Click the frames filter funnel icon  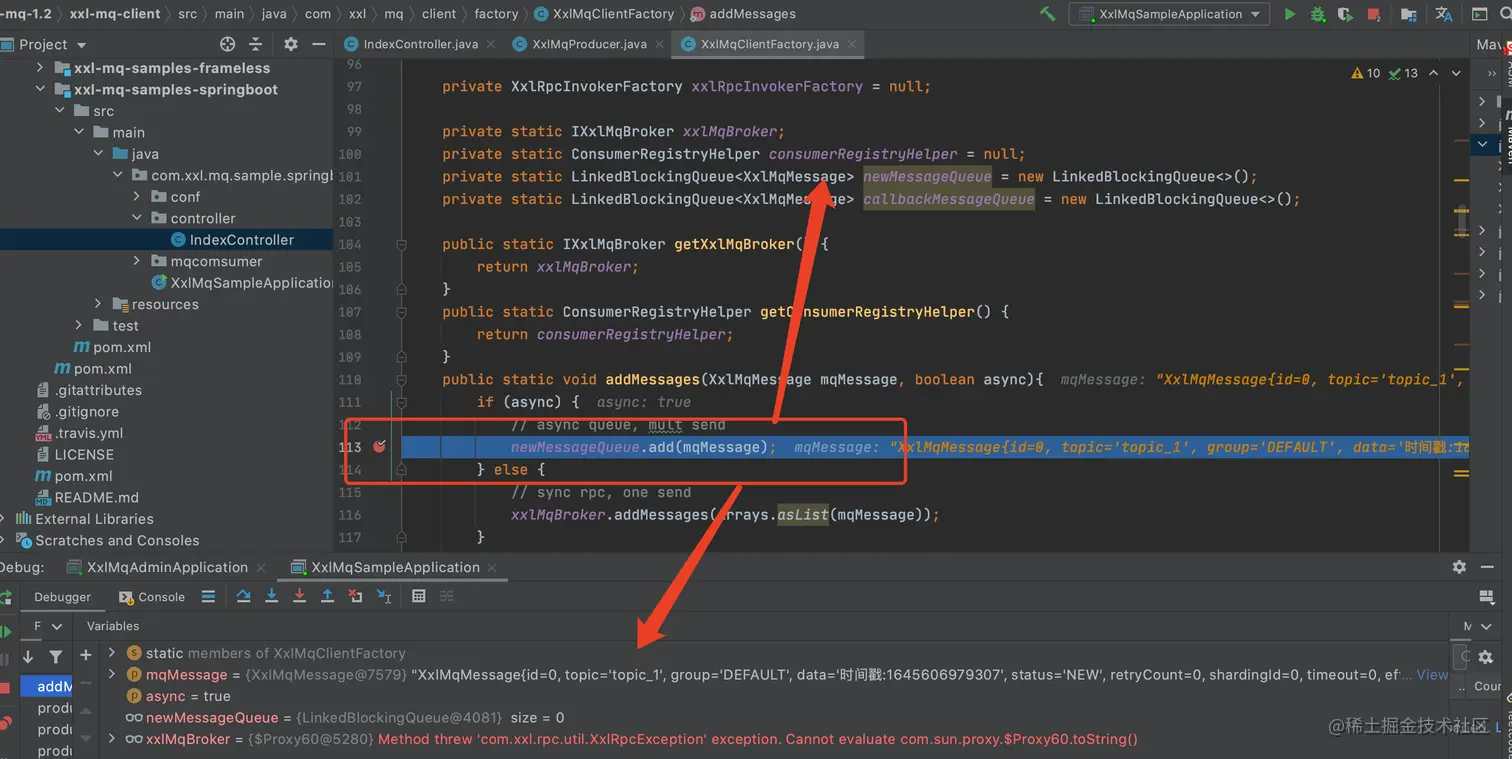tap(56, 657)
